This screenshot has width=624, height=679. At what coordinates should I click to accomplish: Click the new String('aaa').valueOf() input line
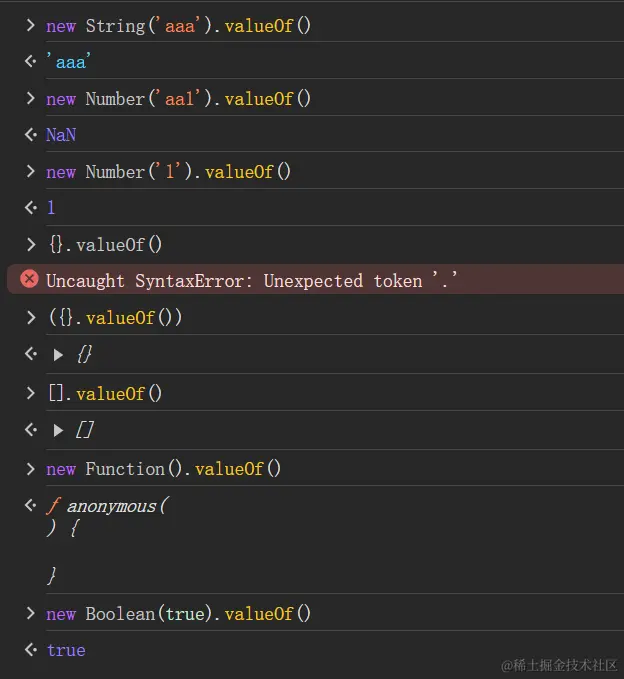pos(178,26)
